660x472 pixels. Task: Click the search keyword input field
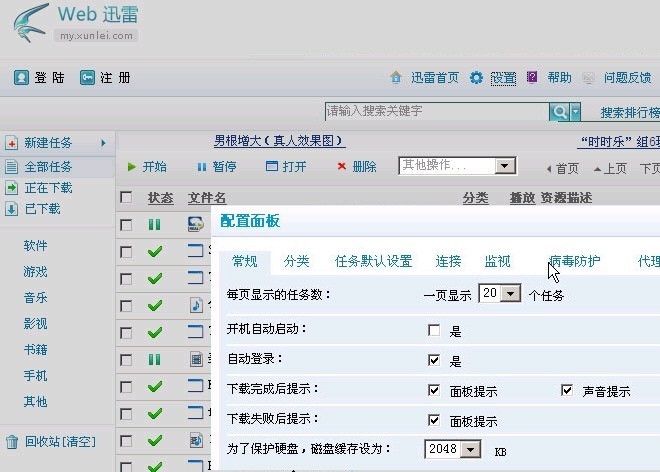[438, 111]
